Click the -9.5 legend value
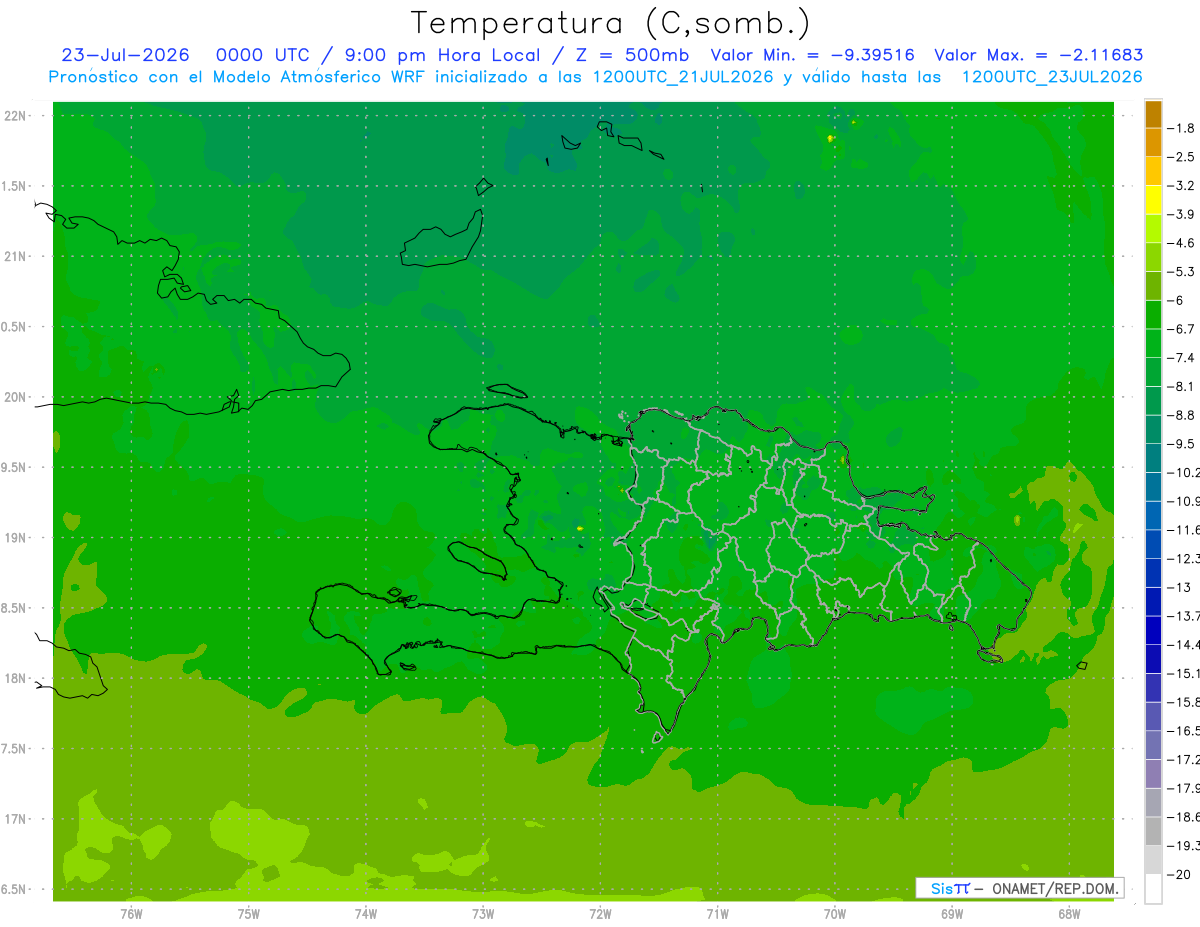Viewport: 1200px width, 927px height. [1182, 444]
